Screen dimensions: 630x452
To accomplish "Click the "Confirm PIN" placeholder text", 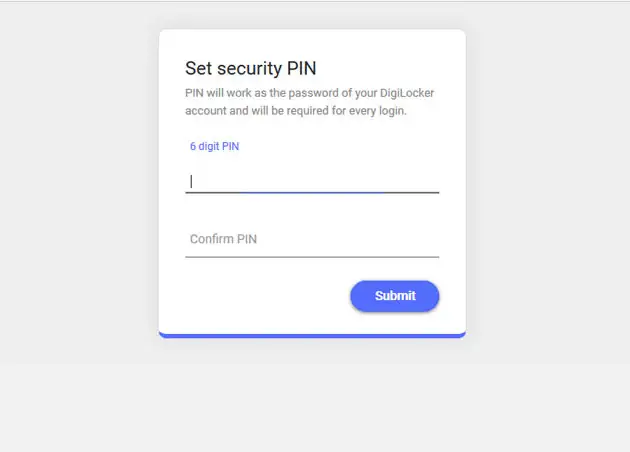I will click(224, 240).
